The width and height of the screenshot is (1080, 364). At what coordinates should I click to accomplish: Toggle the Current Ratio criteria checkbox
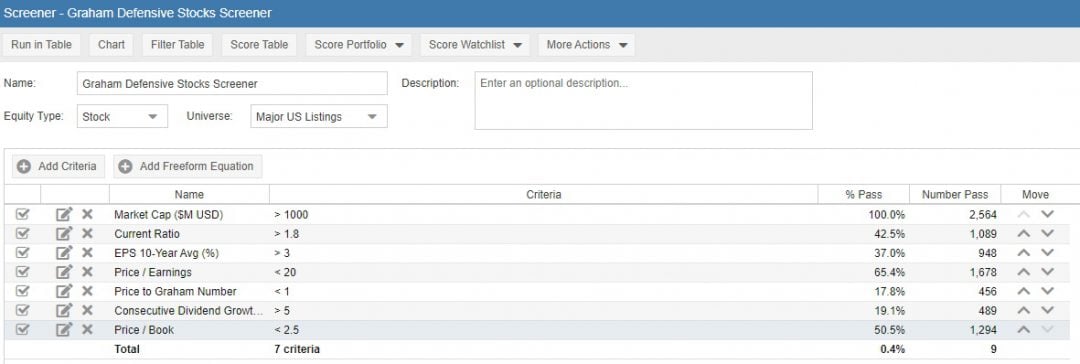tap(22, 234)
